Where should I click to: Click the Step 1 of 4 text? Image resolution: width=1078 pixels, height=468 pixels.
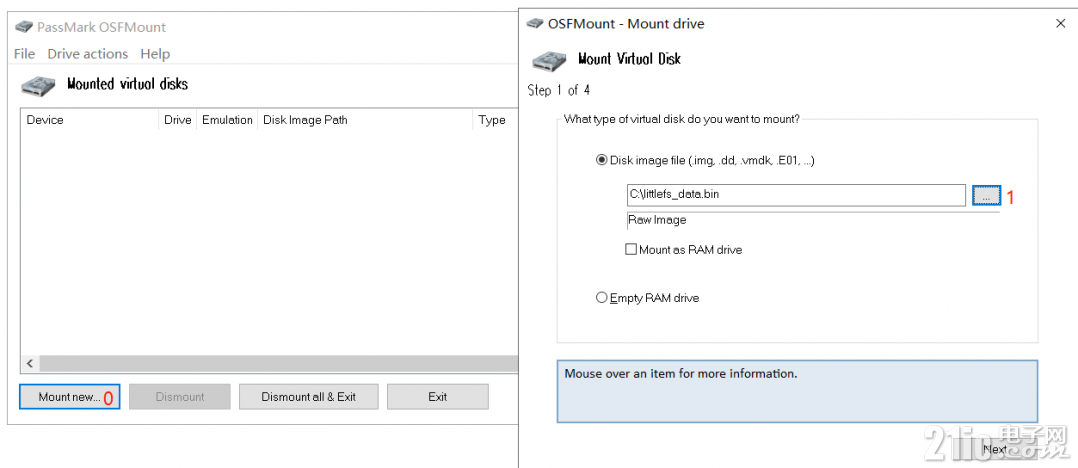coord(558,90)
